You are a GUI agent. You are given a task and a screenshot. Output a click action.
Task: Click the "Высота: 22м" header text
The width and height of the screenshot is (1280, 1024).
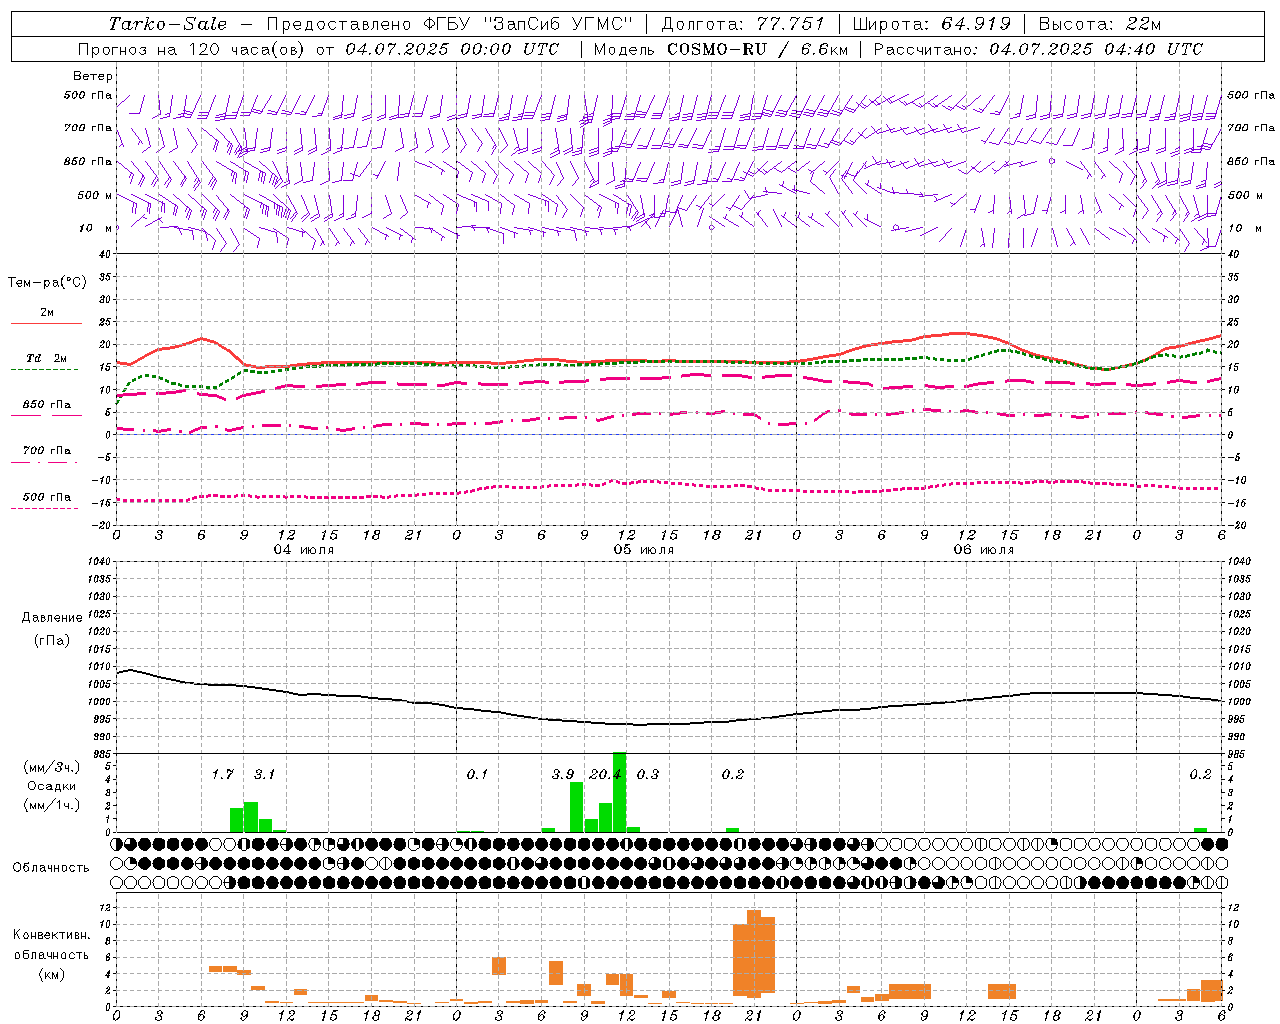[1100, 24]
